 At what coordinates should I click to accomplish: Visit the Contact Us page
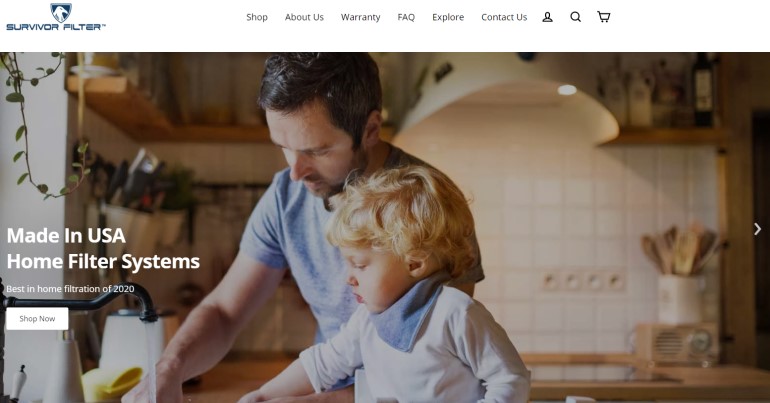tap(504, 17)
